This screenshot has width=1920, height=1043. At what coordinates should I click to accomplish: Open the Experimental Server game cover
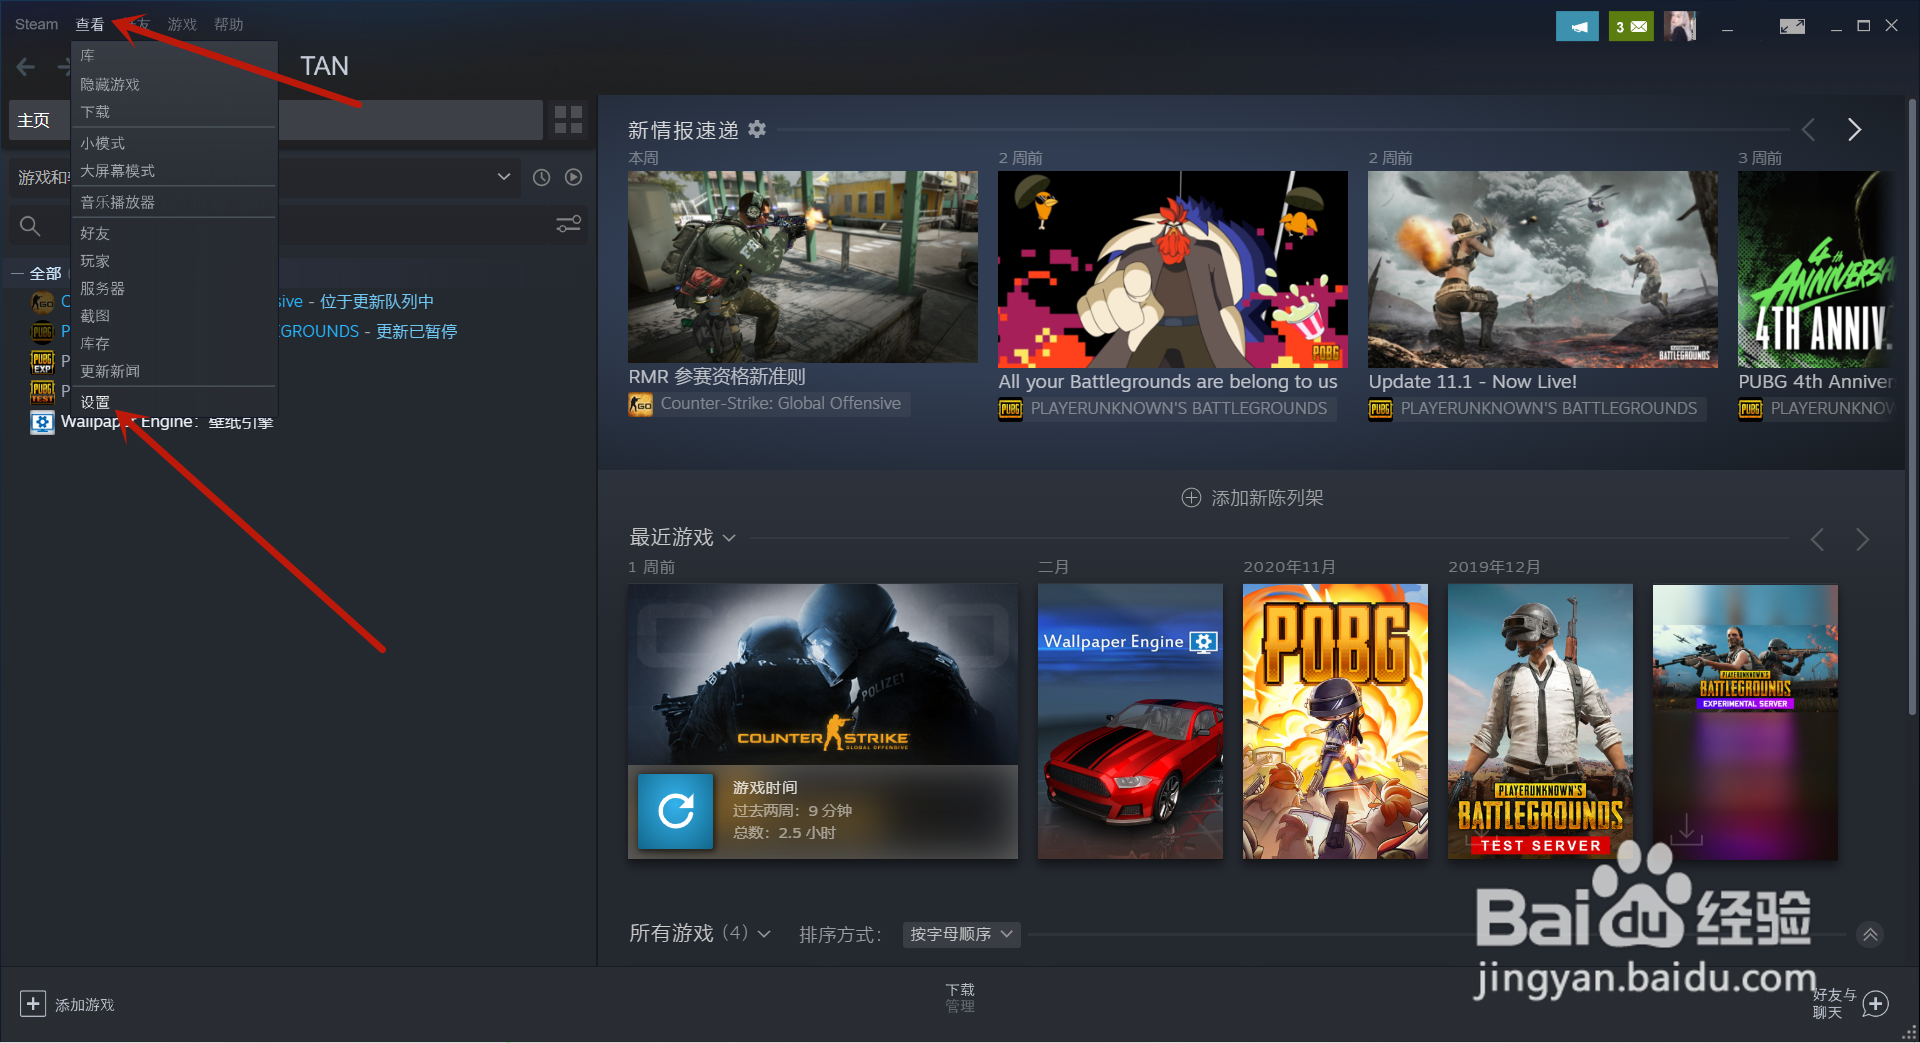pos(1745,721)
